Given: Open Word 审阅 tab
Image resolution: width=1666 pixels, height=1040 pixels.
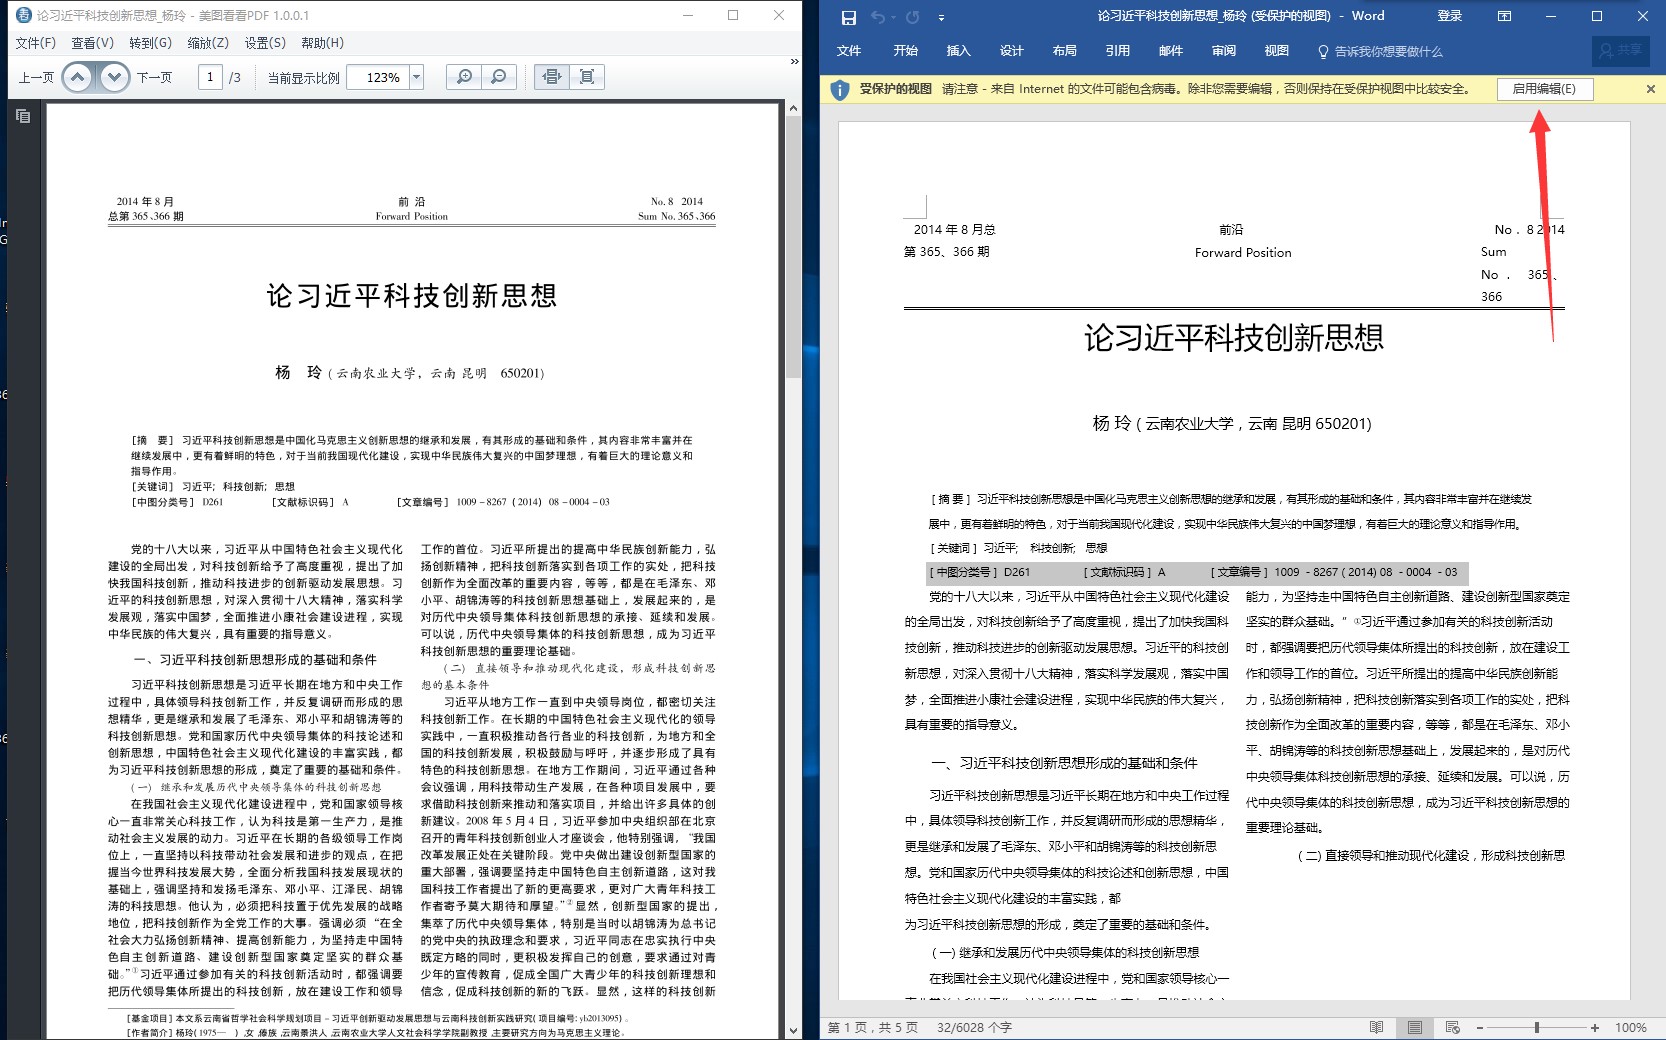Looking at the screenshot, I should [1224, 51].
